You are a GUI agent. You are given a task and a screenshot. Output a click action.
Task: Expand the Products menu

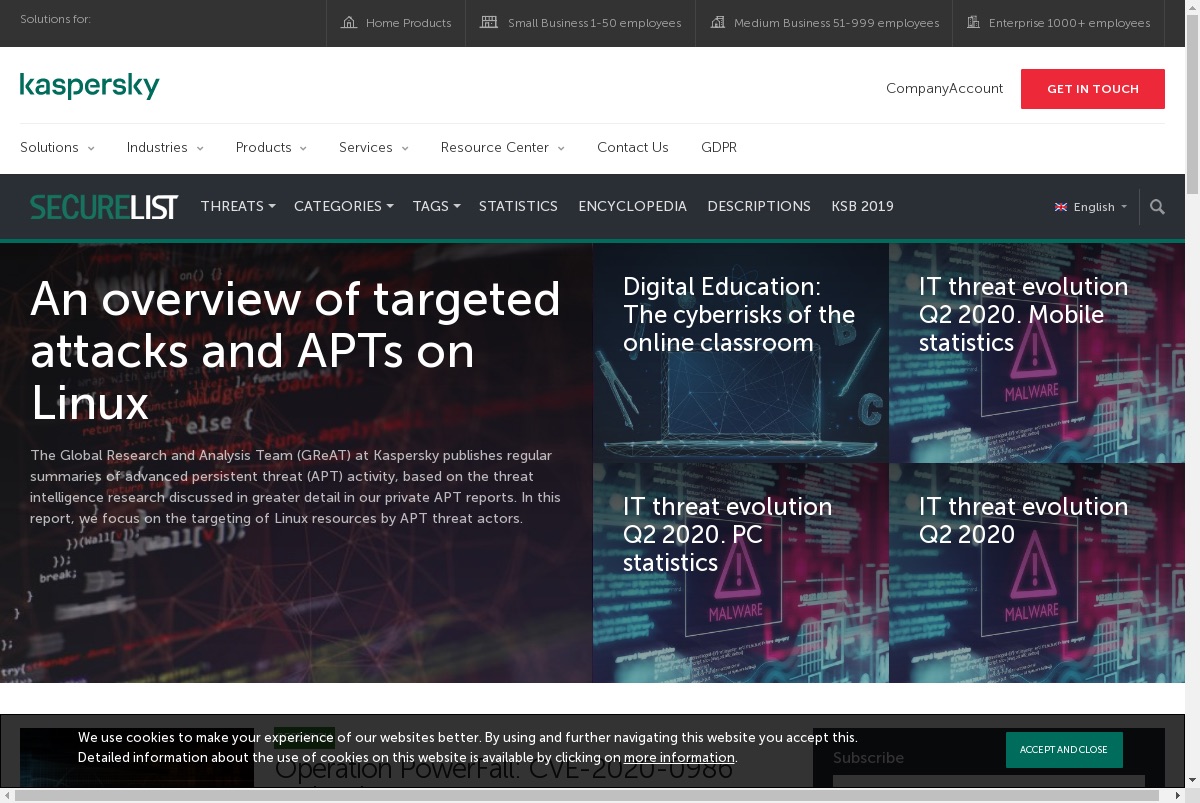271,147
